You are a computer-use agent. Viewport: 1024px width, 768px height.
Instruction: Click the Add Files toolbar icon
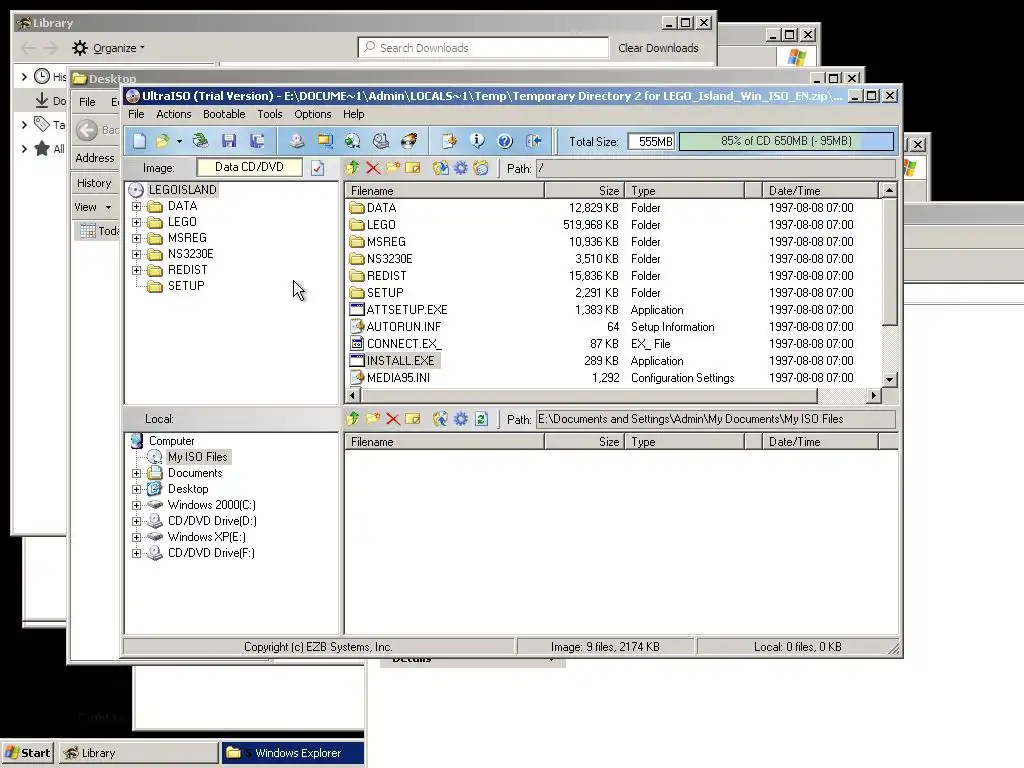tap(449, 141)
